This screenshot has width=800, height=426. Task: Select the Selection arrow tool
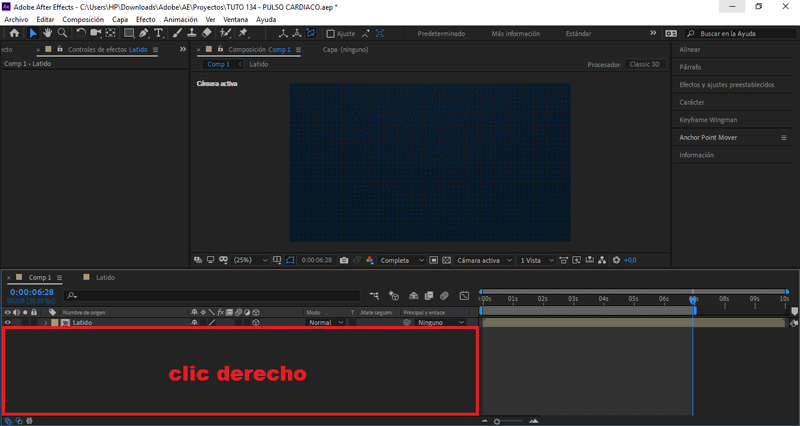click(33, 33)
